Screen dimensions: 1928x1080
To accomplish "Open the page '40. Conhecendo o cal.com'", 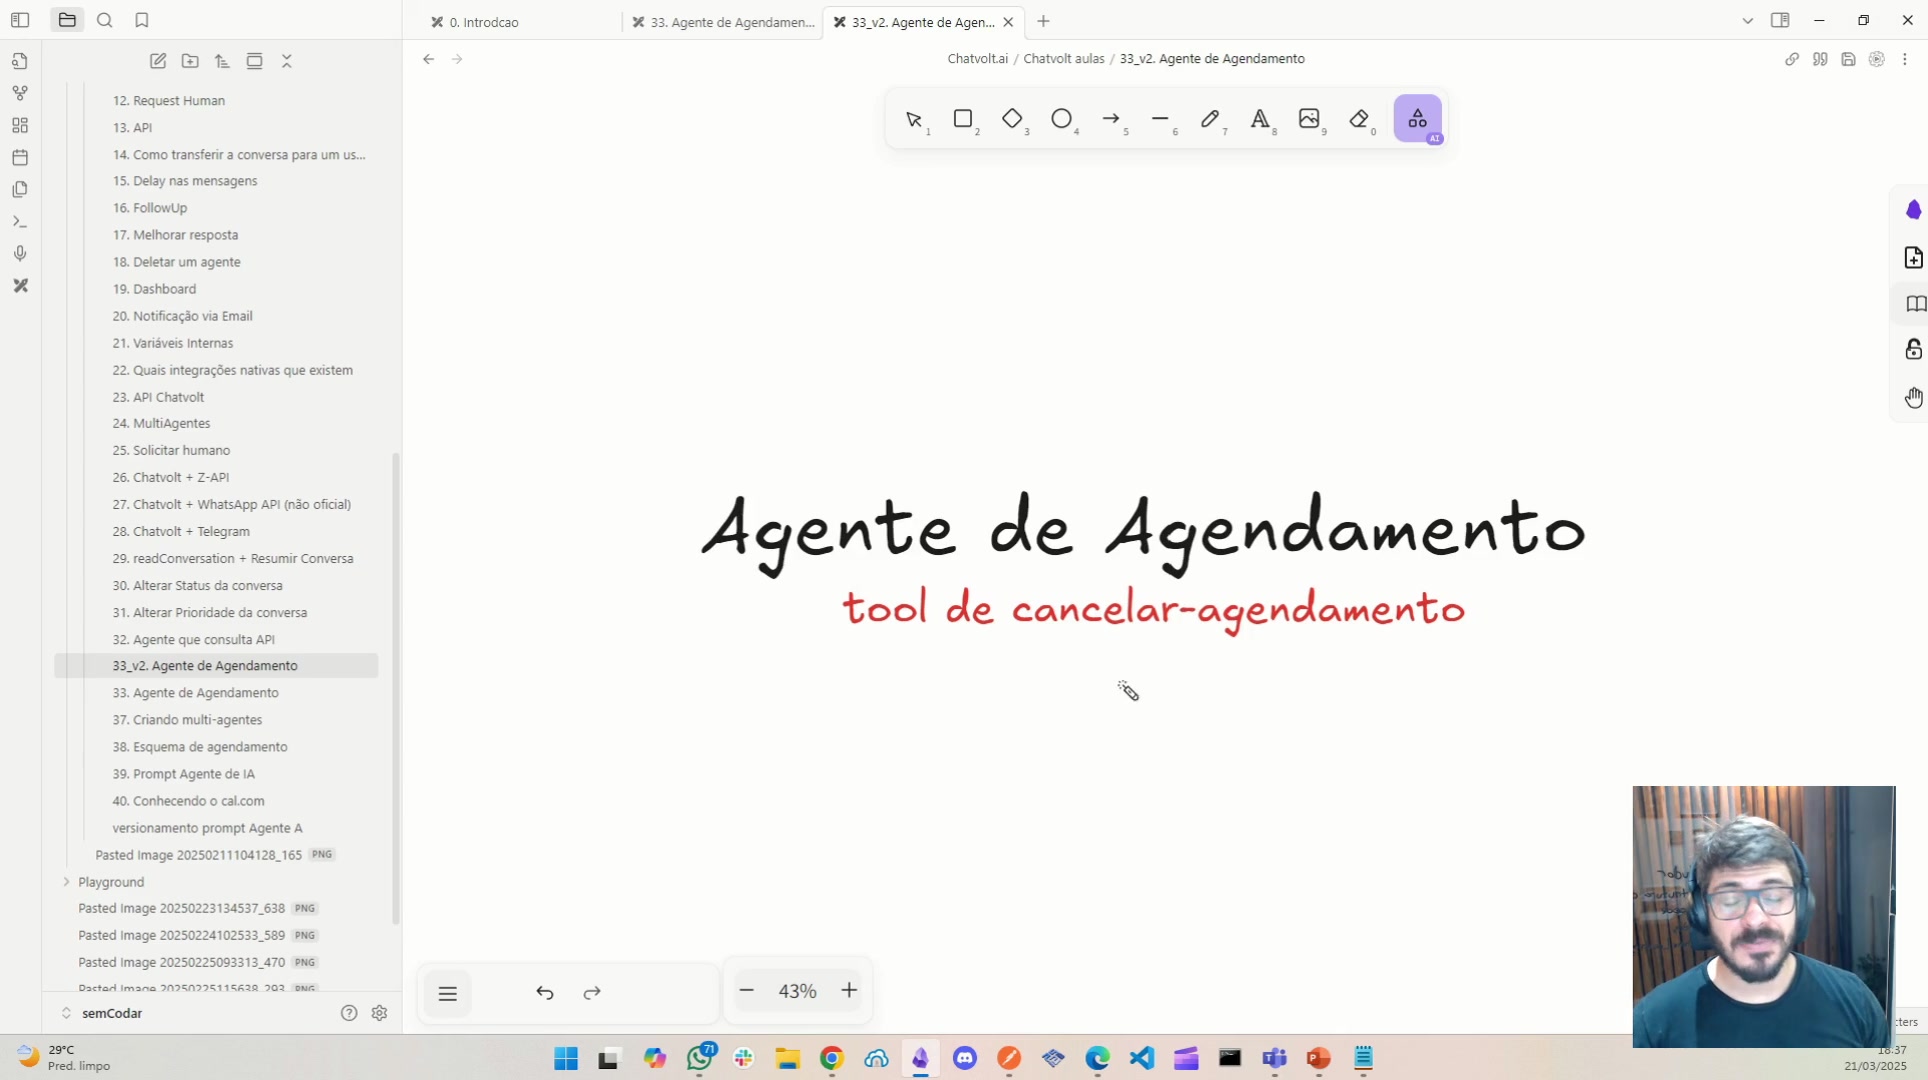I will [x=188, y=800].
